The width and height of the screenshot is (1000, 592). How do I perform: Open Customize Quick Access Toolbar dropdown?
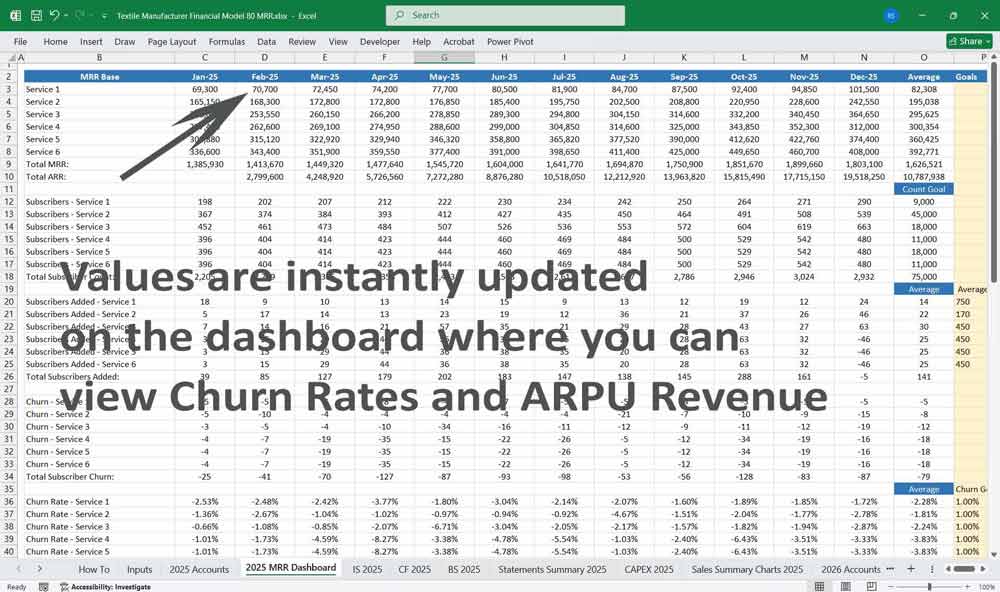click(106, 15)
